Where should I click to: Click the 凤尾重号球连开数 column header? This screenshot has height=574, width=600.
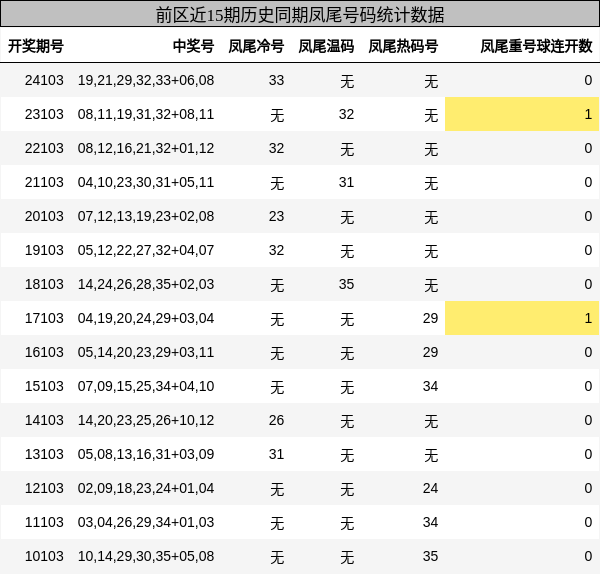pos(536,46)
